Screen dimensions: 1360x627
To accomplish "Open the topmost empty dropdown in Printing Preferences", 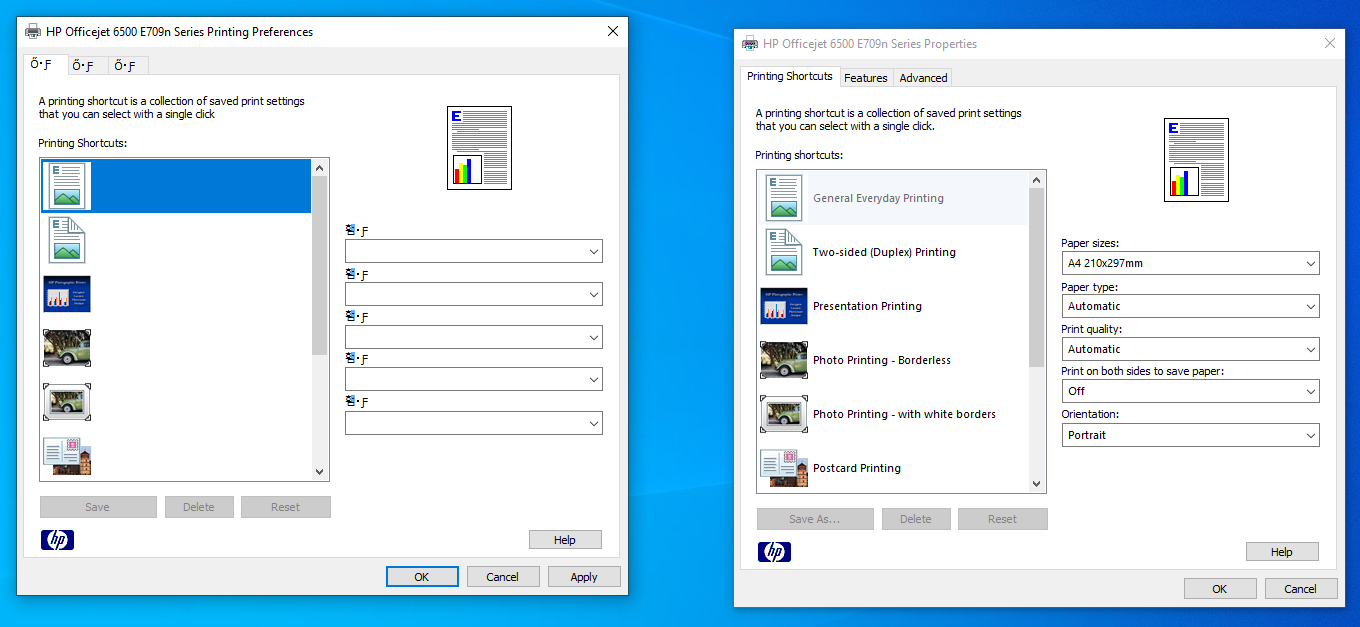I will (x=474, y=251).
